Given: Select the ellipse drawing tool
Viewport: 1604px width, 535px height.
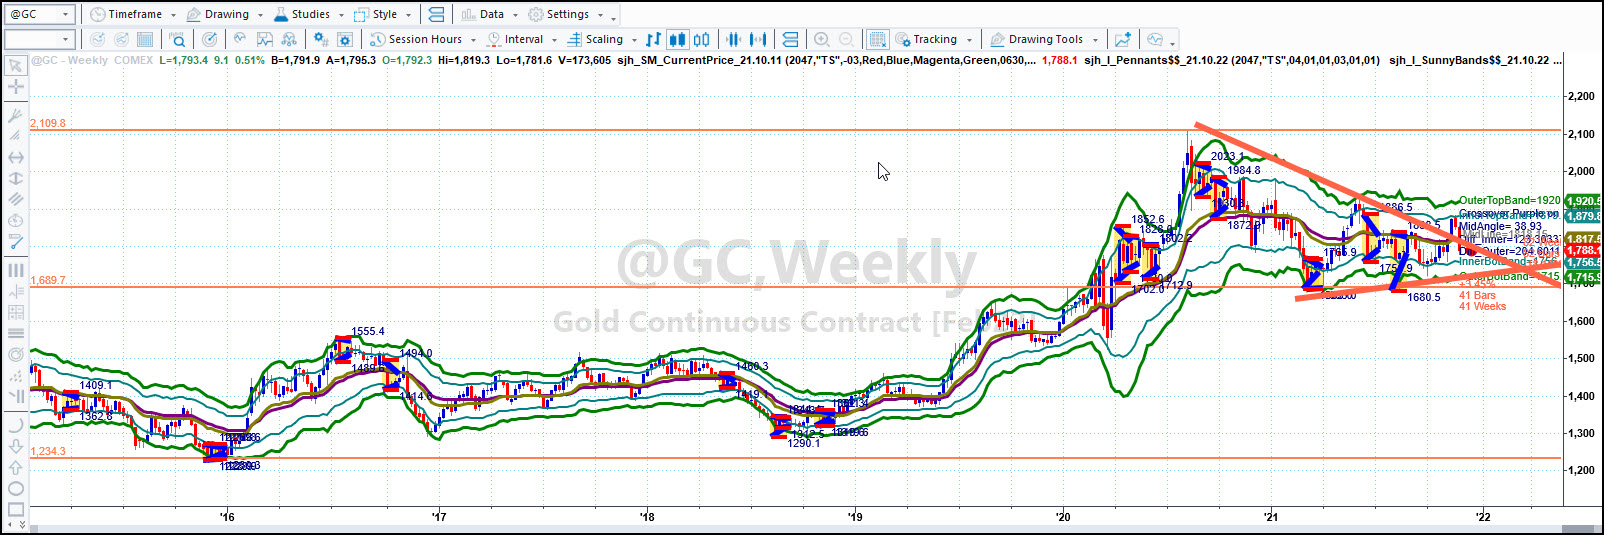Looking at the screenshot, I should pos(15,489).
